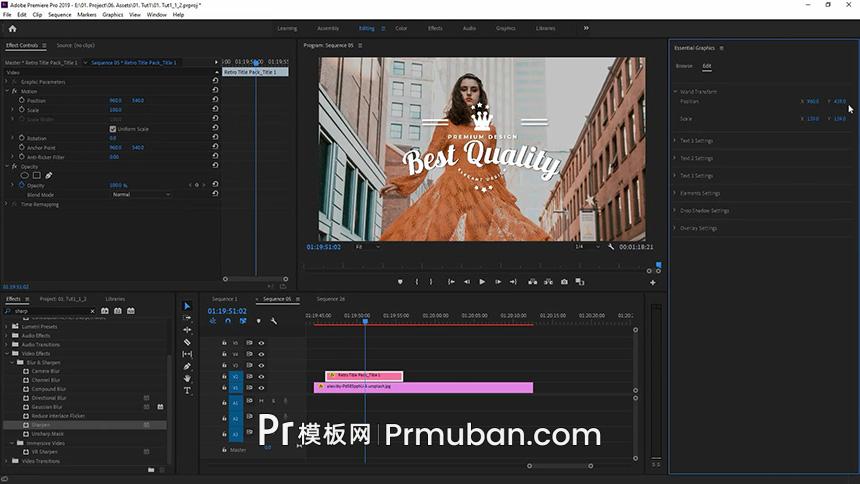Toggle lock on track V2
This screenshot has width=860, height=484.
tap(224, 377)
